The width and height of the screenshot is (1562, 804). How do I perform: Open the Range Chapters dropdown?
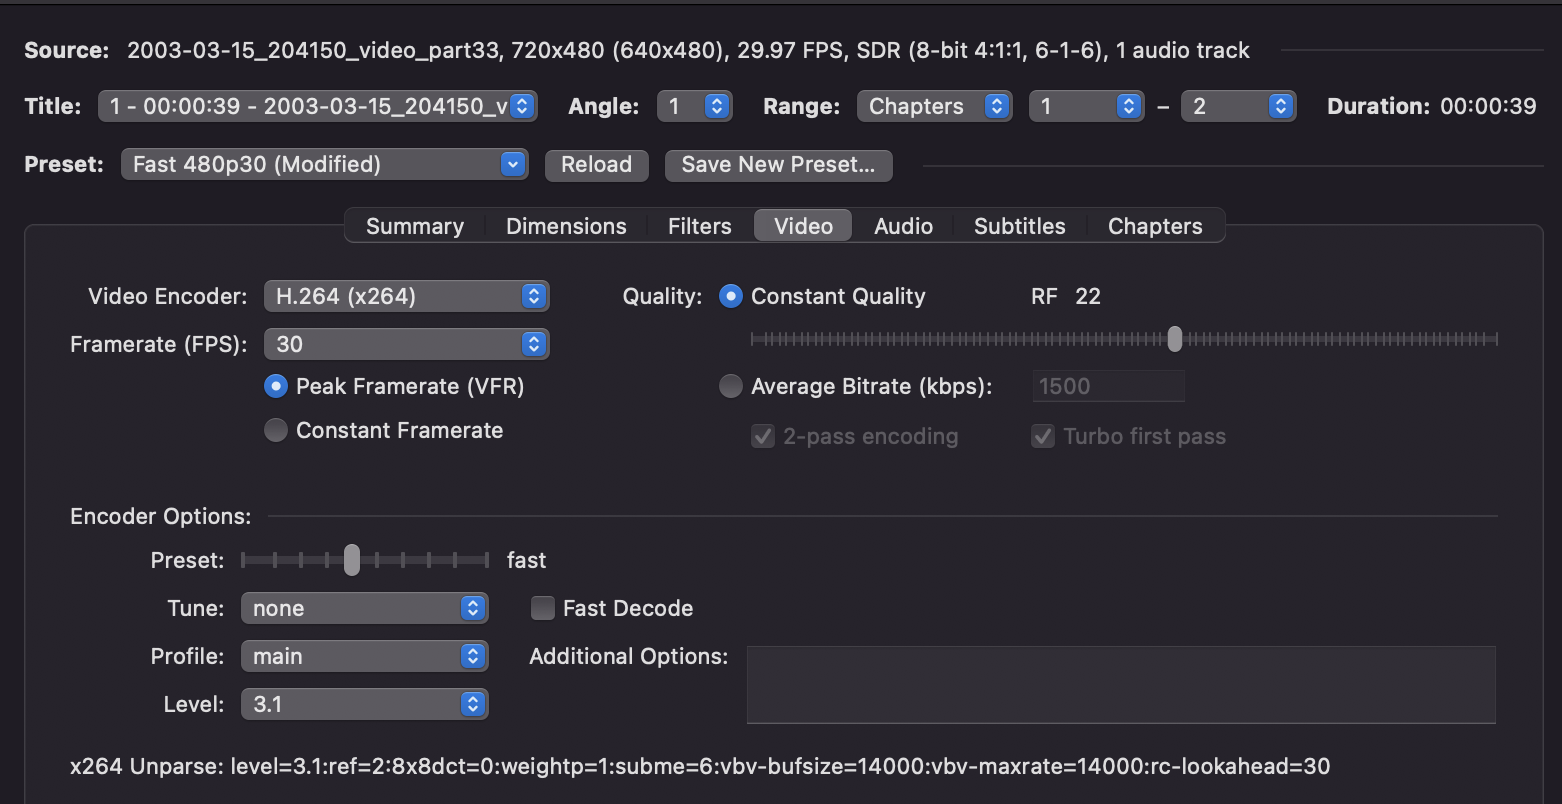pyautogui.click(x=934, y=106)
